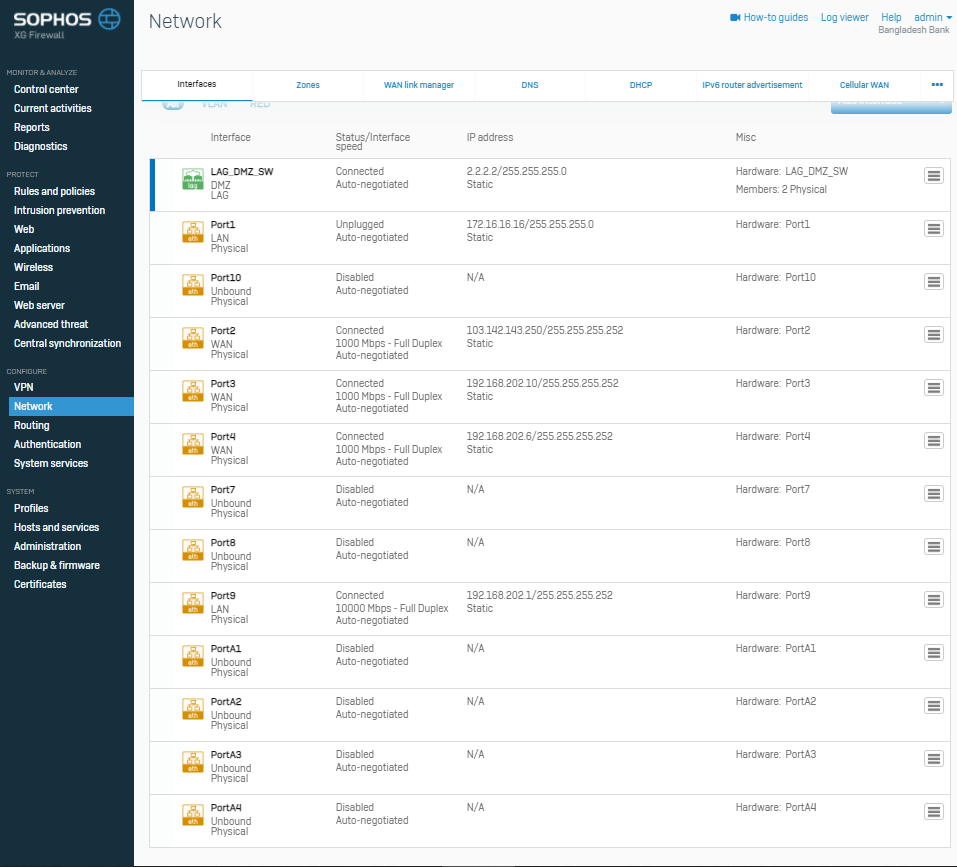Open the hamburger menu for PortA3

point(934,760)
